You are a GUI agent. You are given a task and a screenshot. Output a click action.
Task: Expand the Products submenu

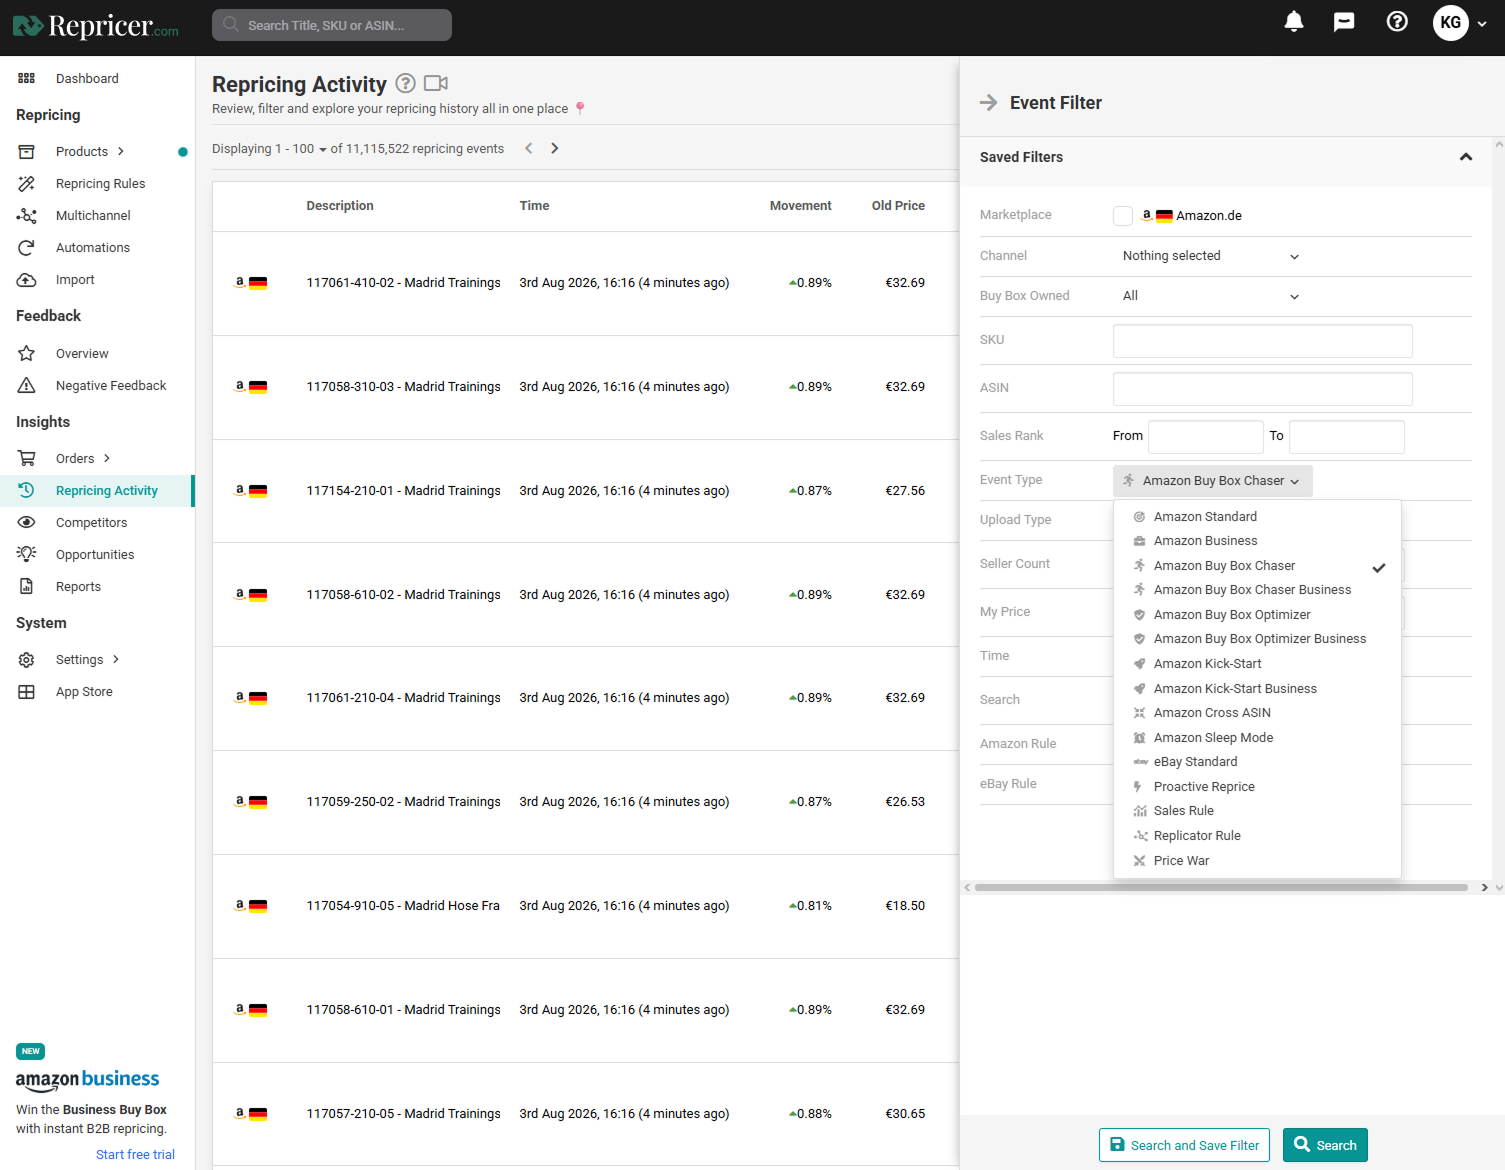coord(121,152)
